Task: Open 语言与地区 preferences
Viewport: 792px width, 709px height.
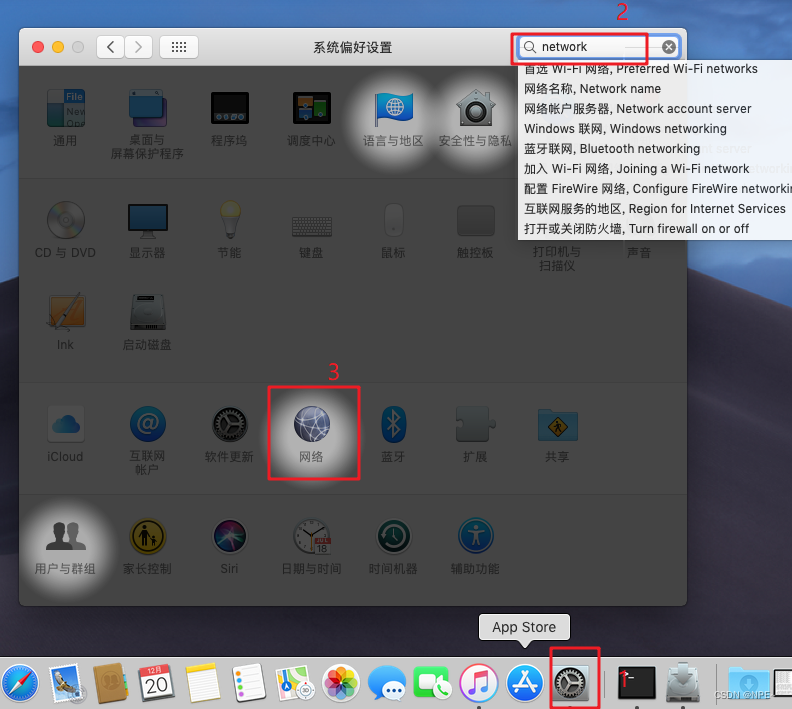Action: [393, 118]
